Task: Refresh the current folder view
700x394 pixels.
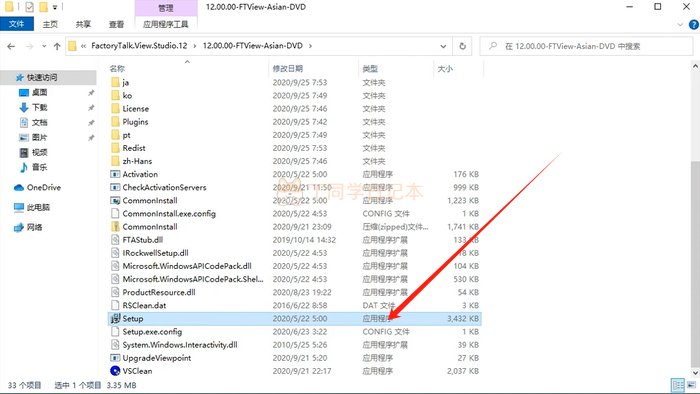Action: (x=462, y=46)
